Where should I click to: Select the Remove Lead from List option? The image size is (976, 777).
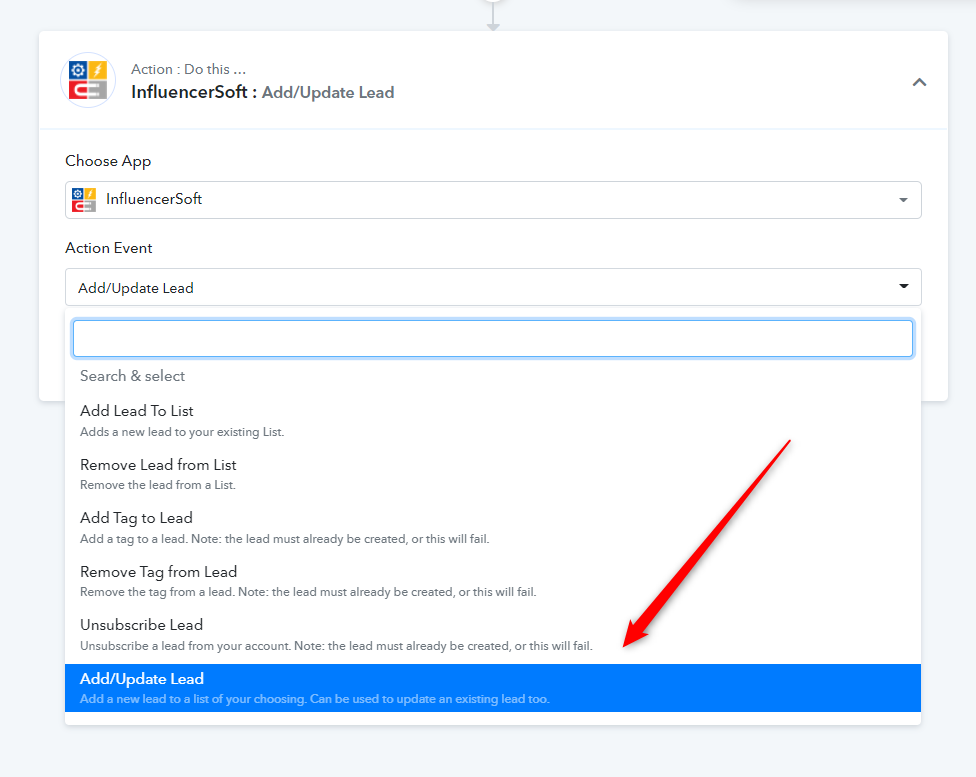point(493,474)
